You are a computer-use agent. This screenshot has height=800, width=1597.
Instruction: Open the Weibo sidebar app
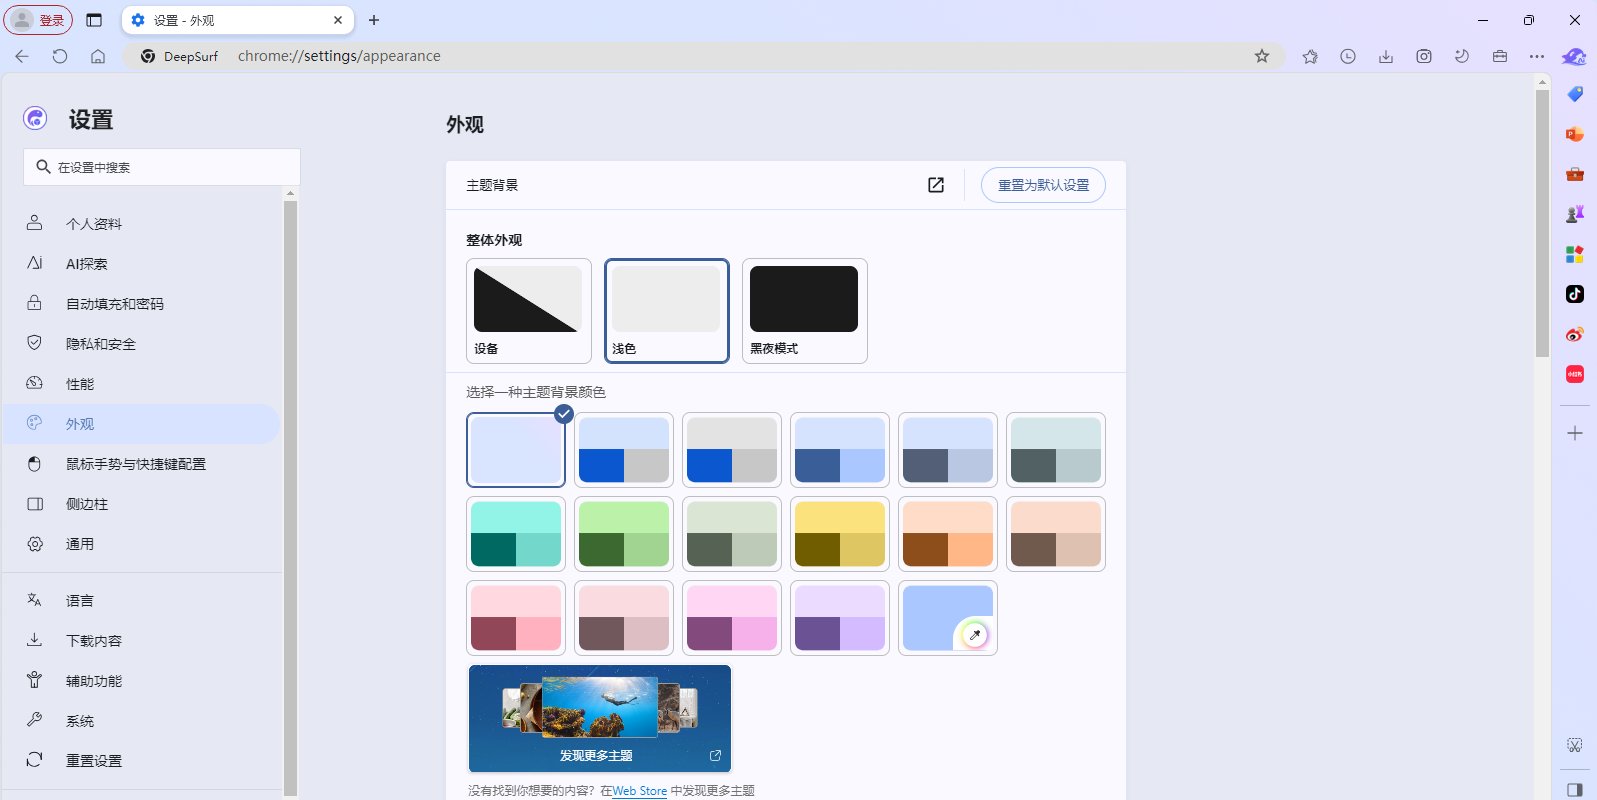coord(1574,334)
